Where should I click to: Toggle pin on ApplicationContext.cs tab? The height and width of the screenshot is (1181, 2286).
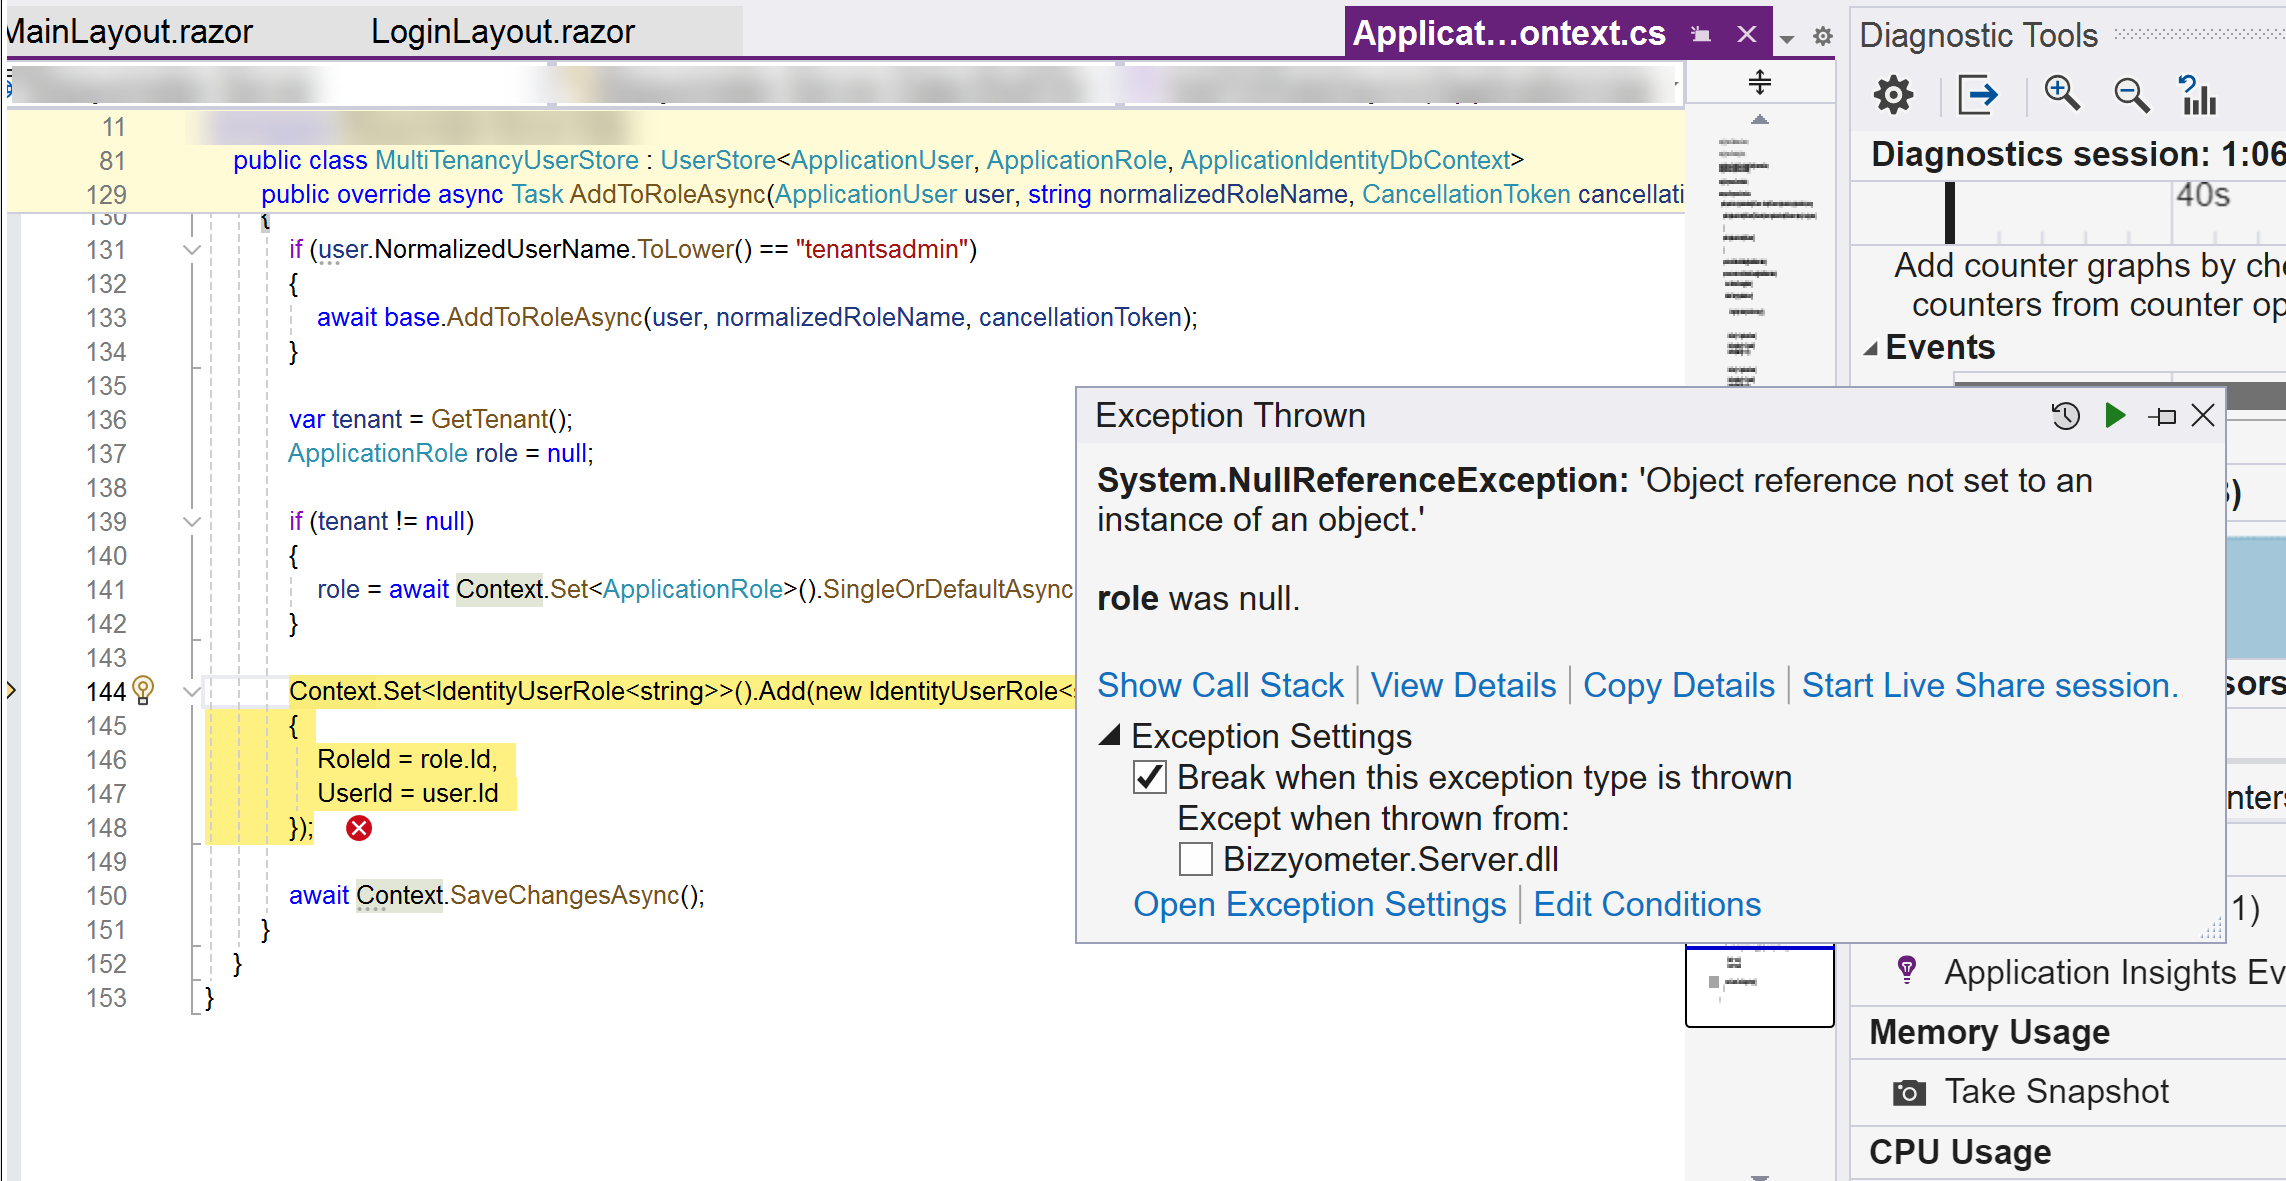click(x=1700, y=34)
